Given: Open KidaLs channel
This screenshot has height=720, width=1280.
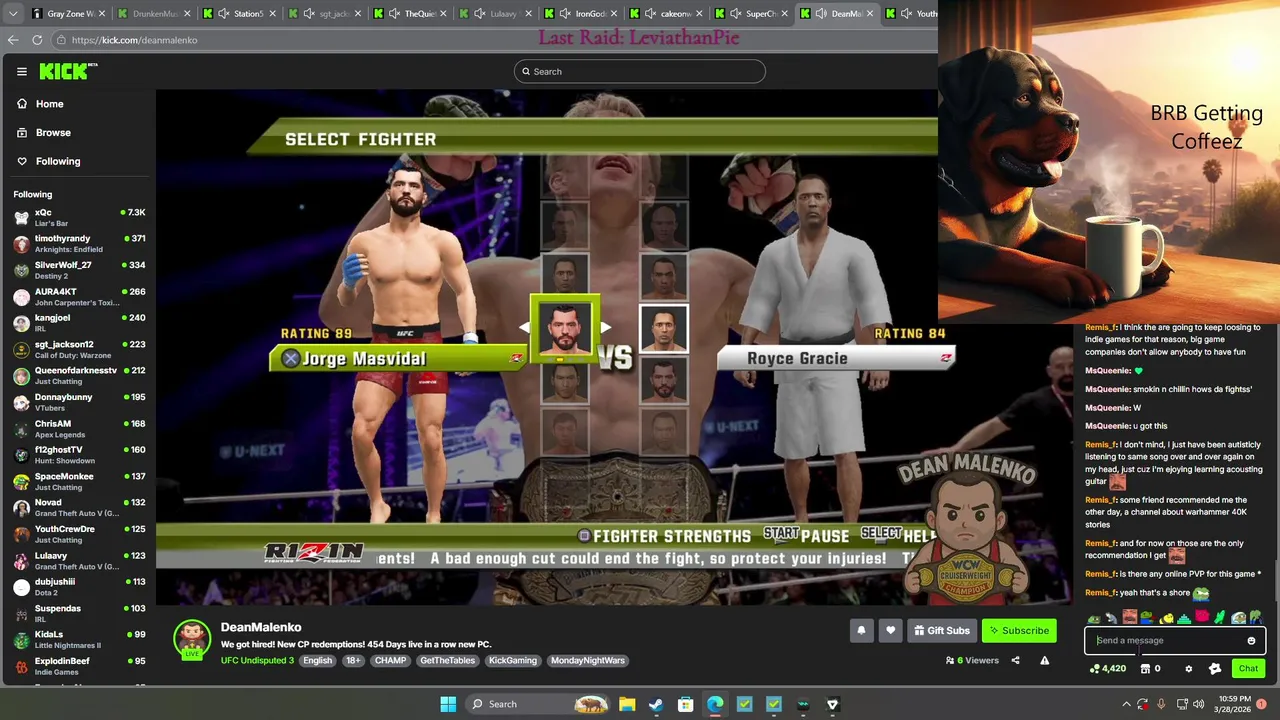Looking at the screenshot, I should point(78,639).
